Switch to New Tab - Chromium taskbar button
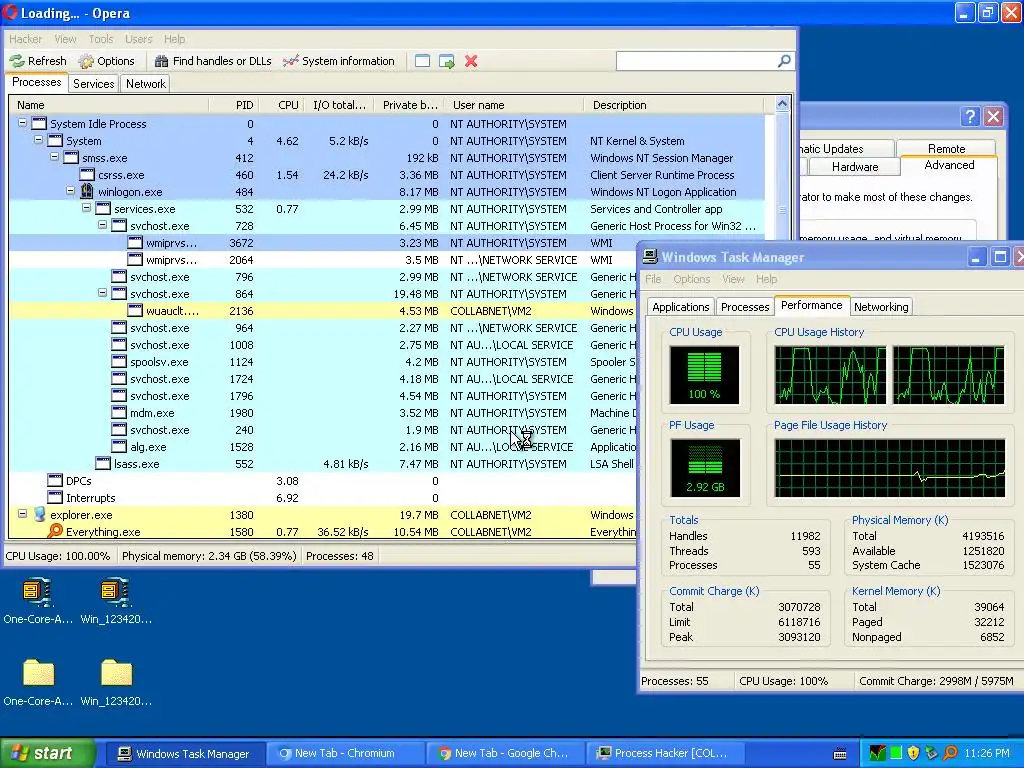Image resolution: width=1024 pixels, height=768 pixels. click(345, 754)
